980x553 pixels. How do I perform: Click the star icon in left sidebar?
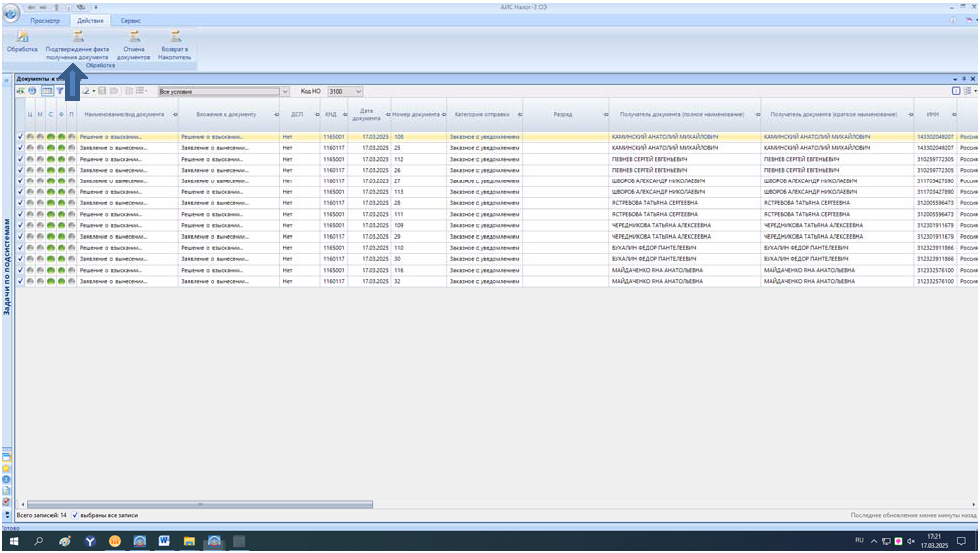coord(6,467)
